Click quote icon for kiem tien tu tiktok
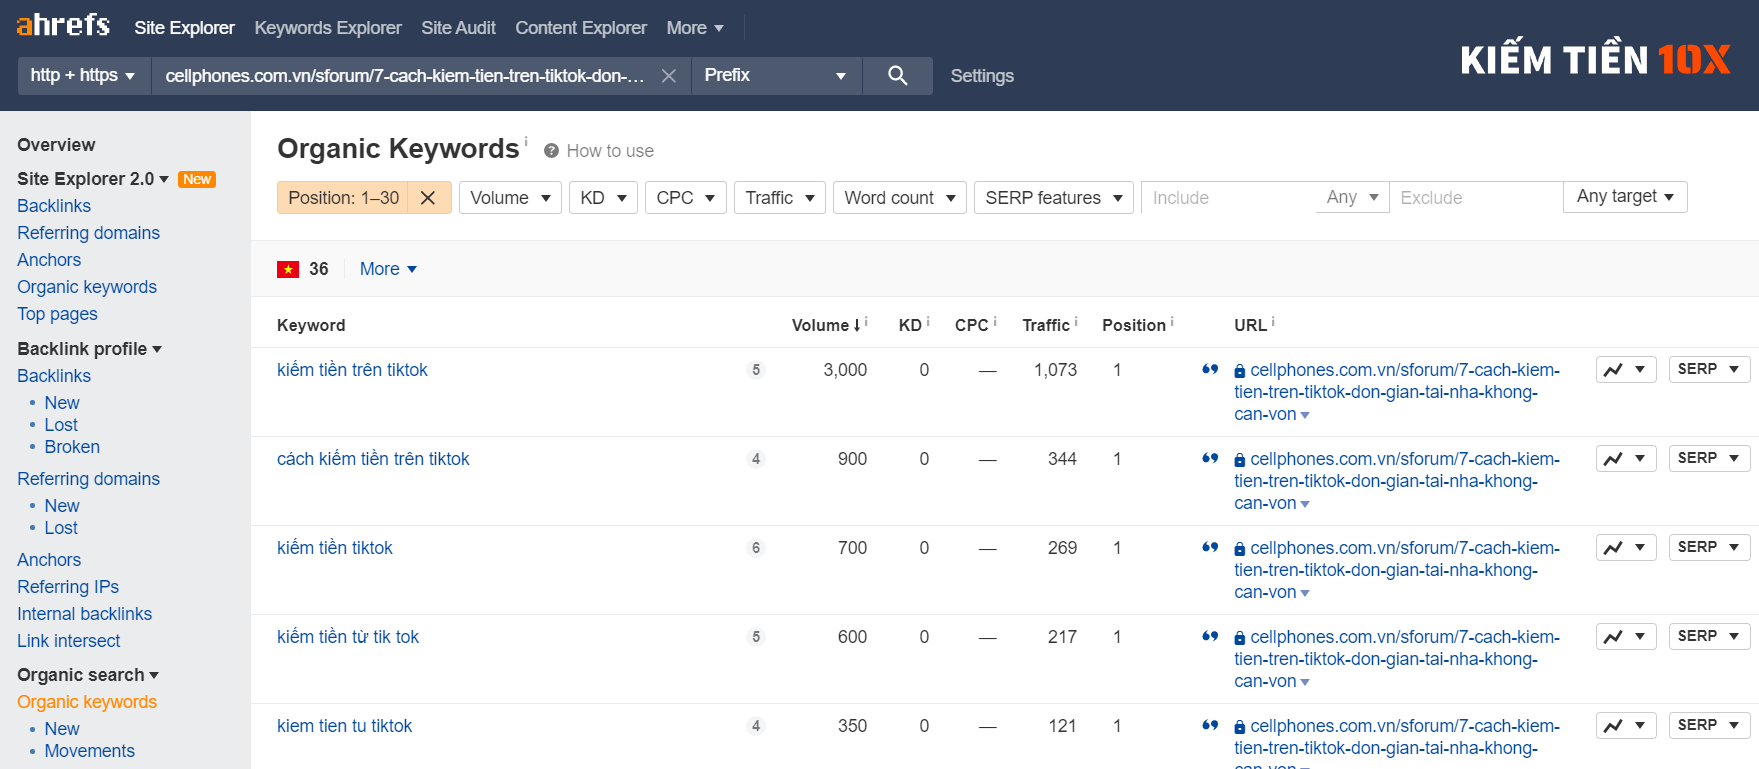The height and width of the screenshot is (769, 1759). [1210, 725]
